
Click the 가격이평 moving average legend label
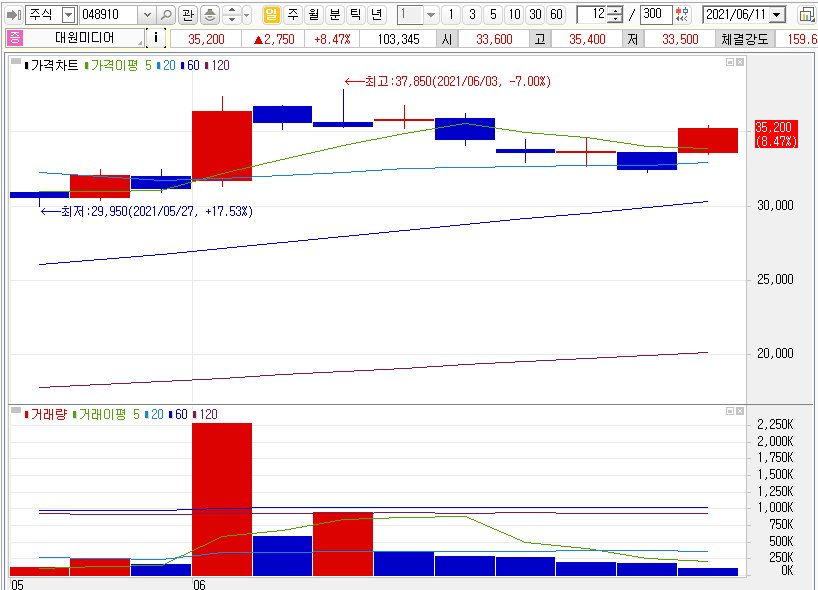point(114,65)
